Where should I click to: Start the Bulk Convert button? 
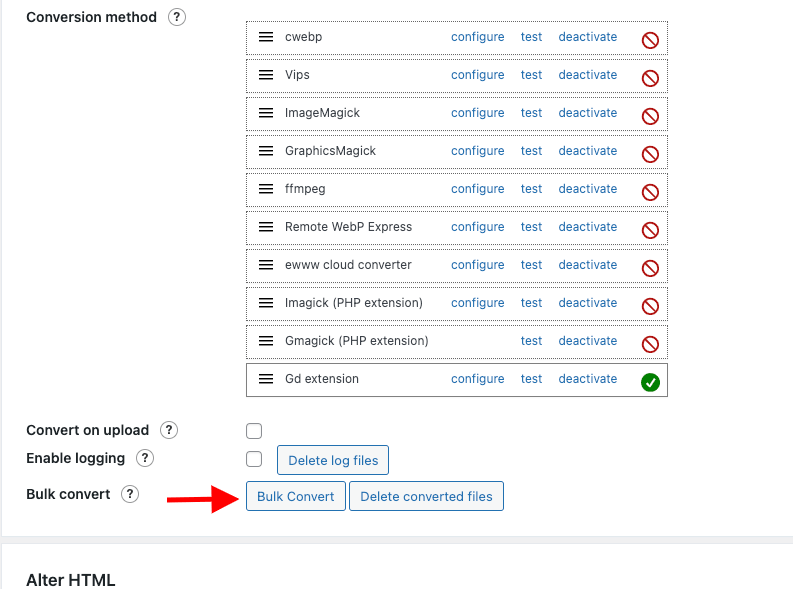(x=296, y=496)
